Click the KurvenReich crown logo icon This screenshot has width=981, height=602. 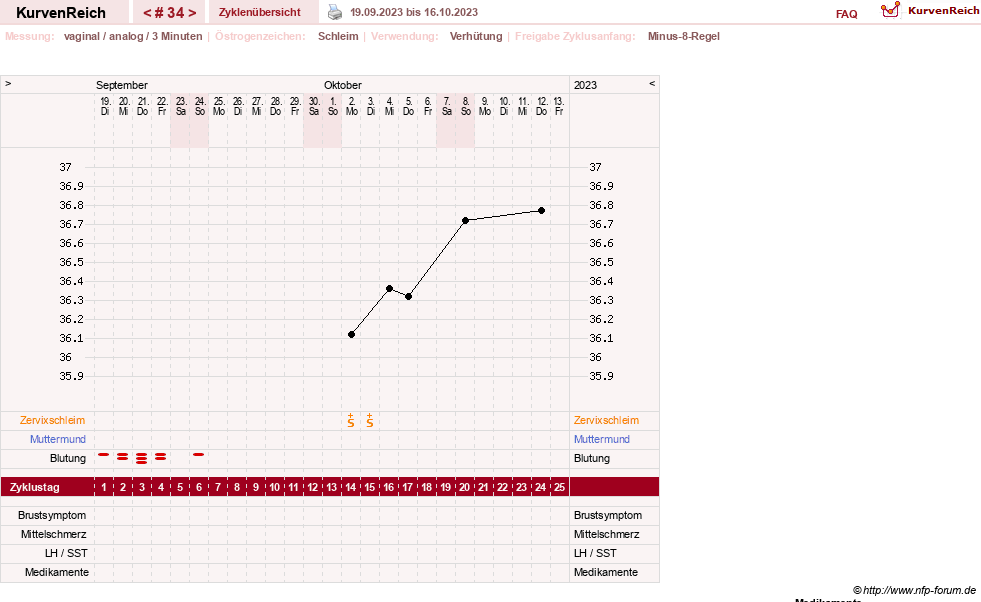click(890, 10)
